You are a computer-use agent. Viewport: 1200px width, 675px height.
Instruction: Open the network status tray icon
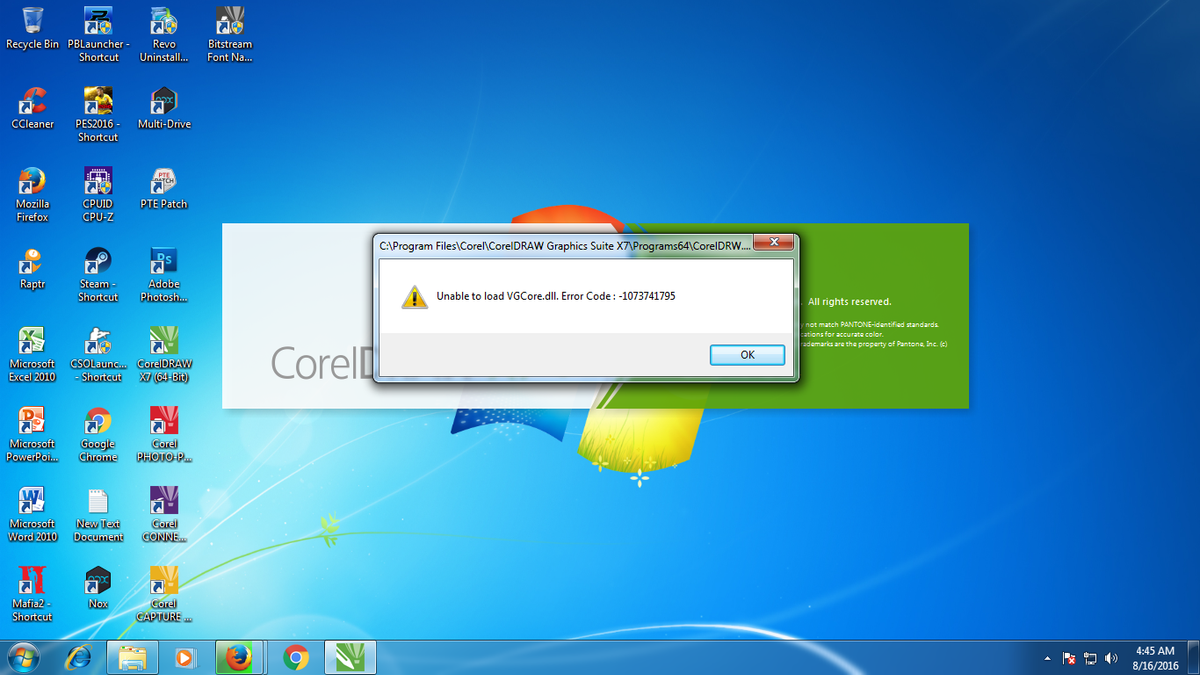[x=1090, y=658]
